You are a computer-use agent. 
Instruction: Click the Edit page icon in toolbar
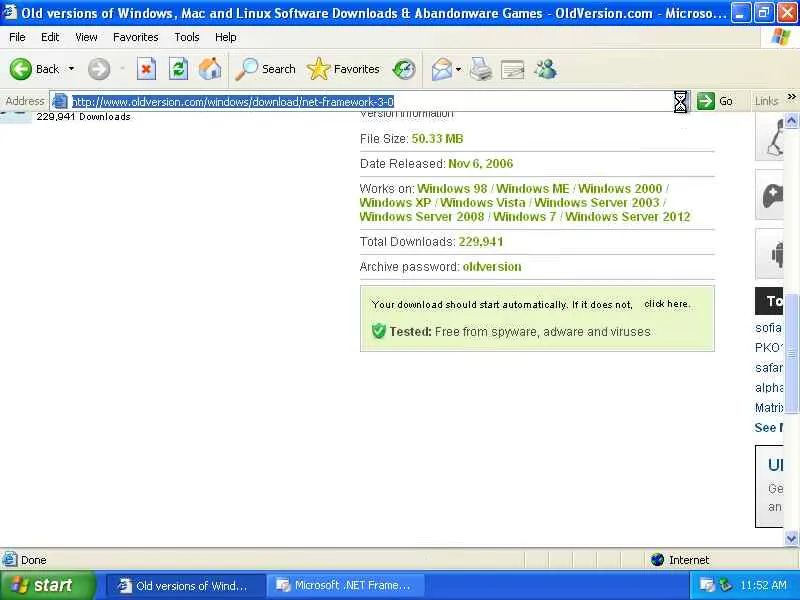[x=512, y=69]
